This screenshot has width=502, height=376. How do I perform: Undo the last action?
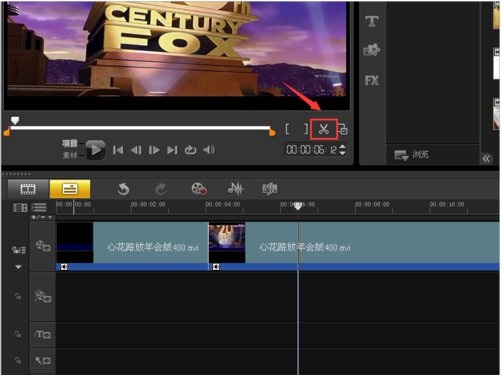tap(123, 189)
